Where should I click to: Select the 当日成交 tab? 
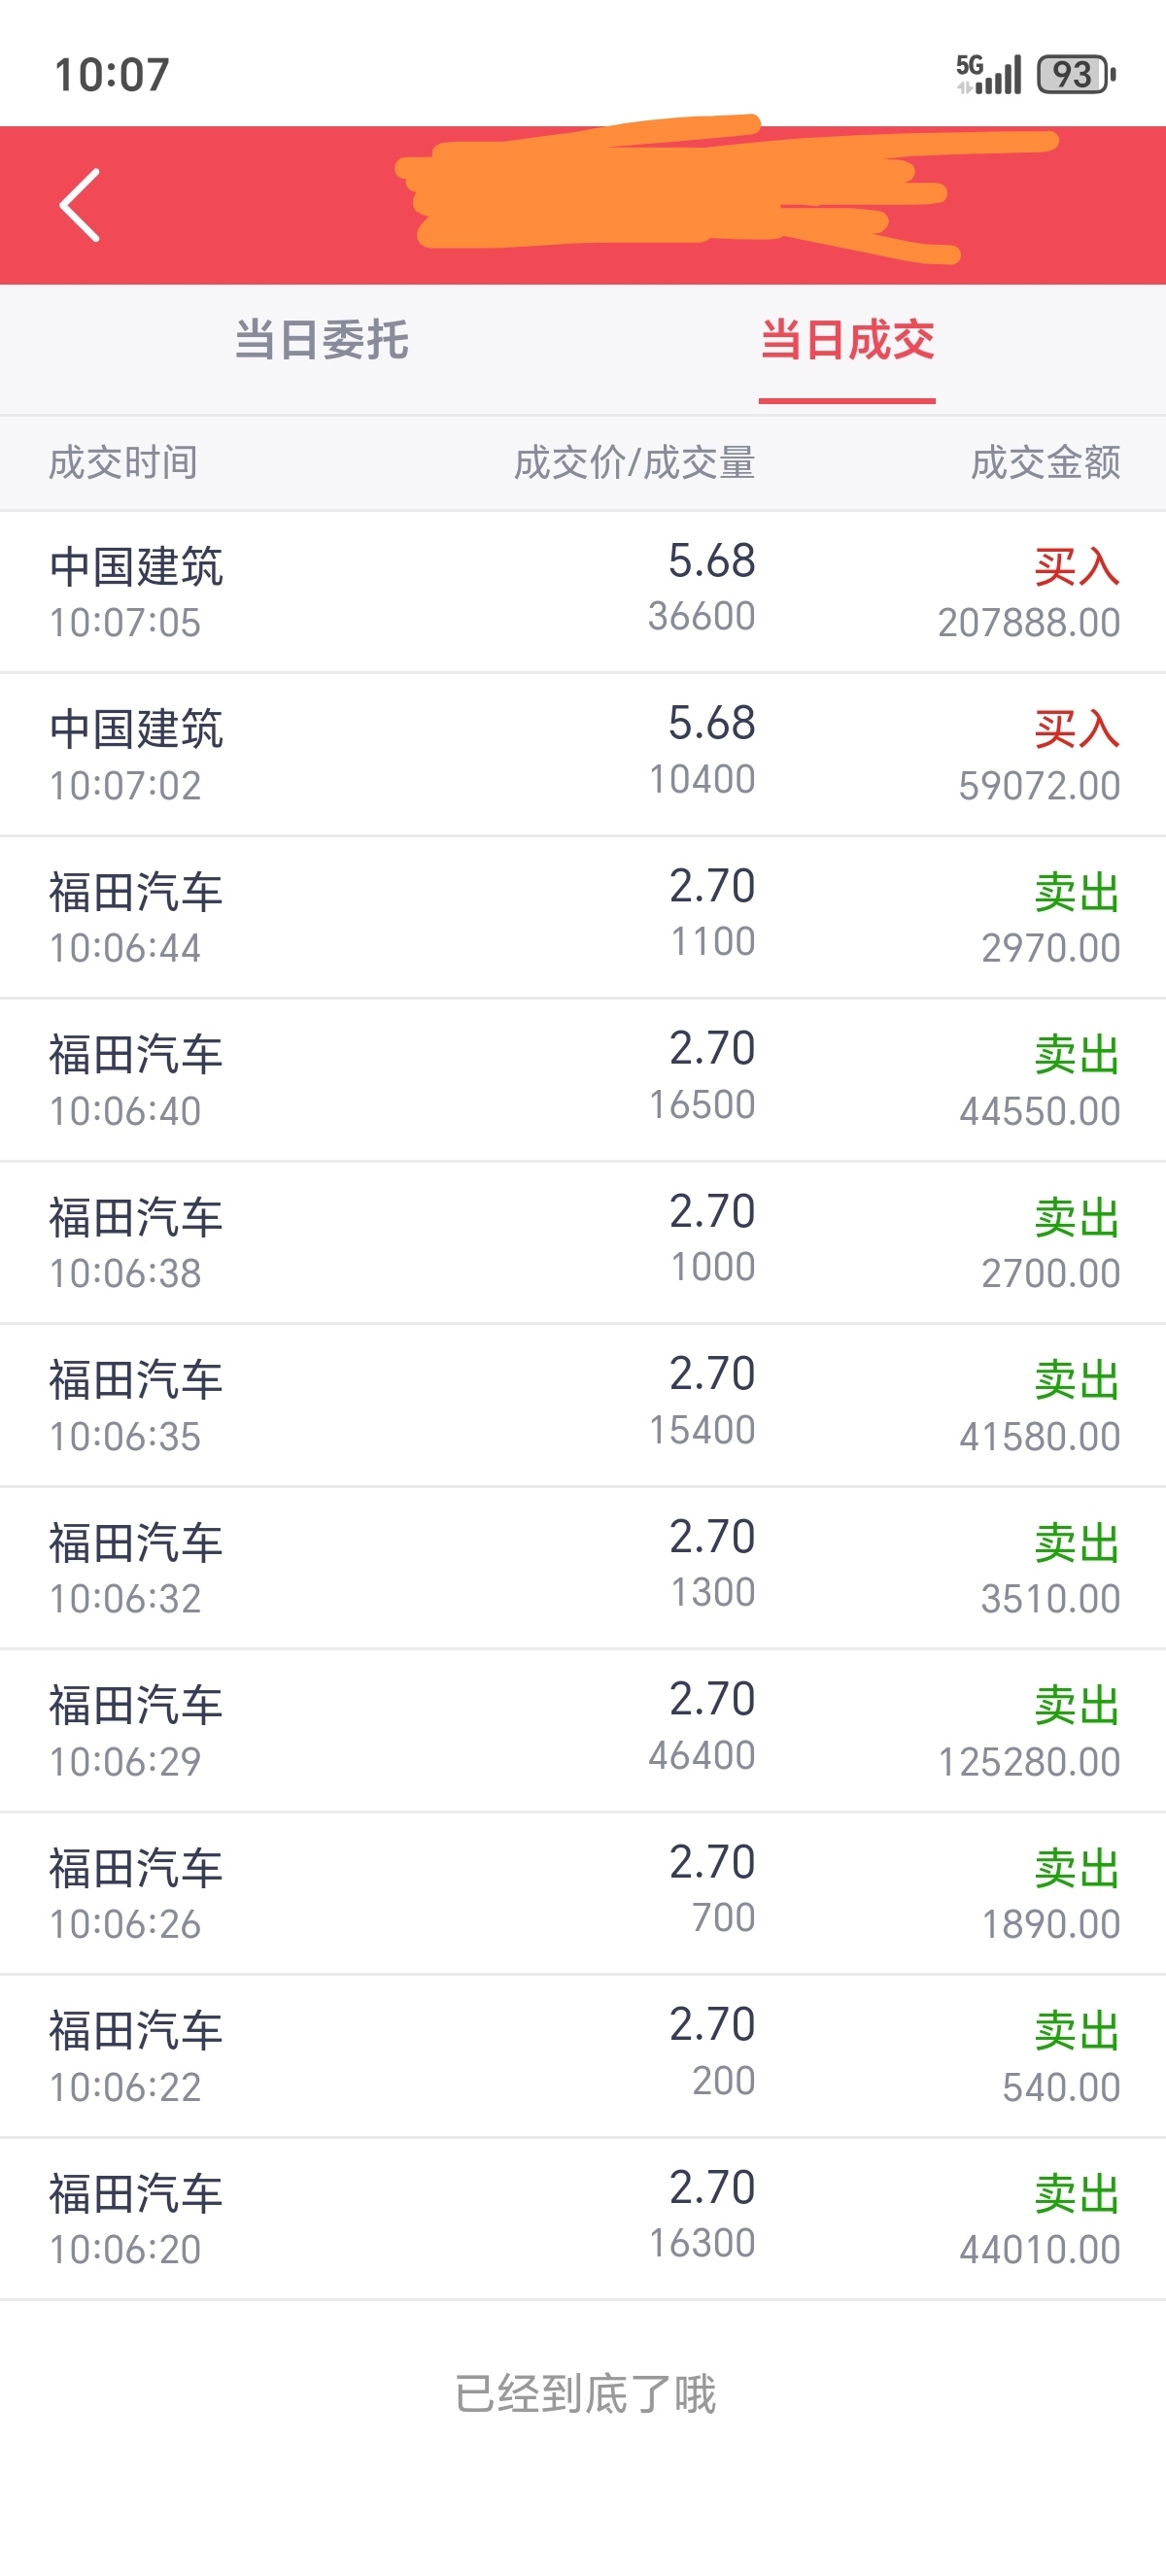pyautogui.click(x=847, y=340)
